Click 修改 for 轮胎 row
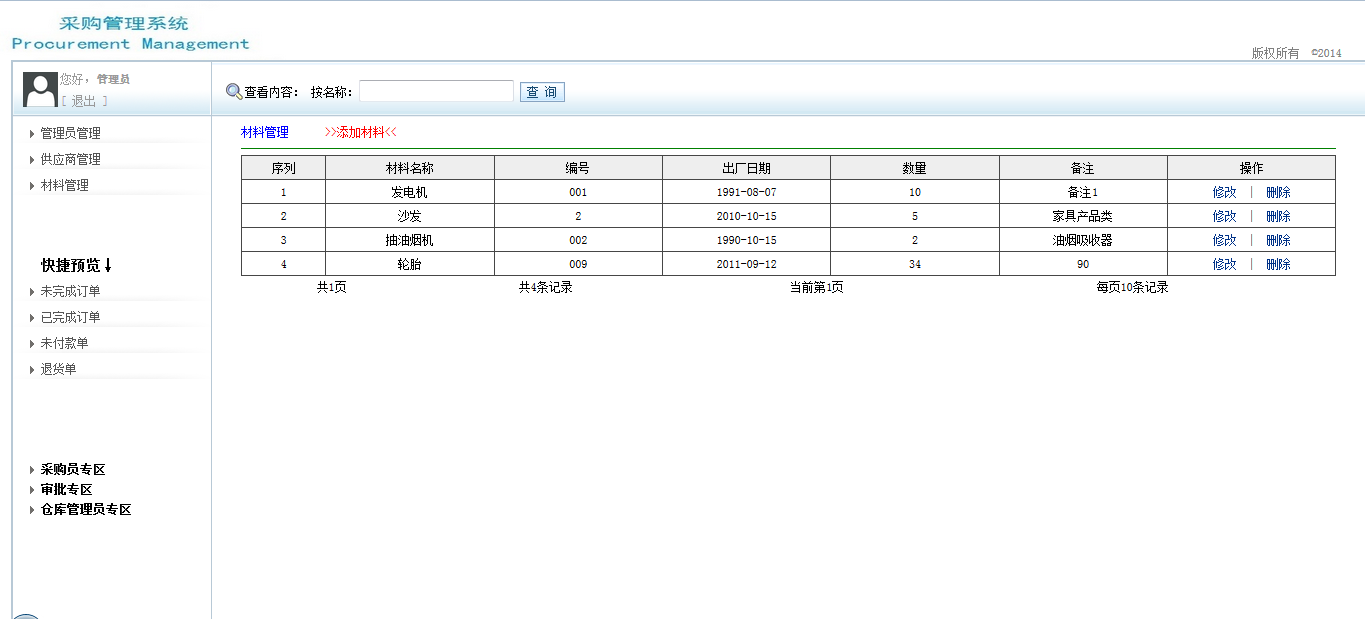 (1224, 264)
